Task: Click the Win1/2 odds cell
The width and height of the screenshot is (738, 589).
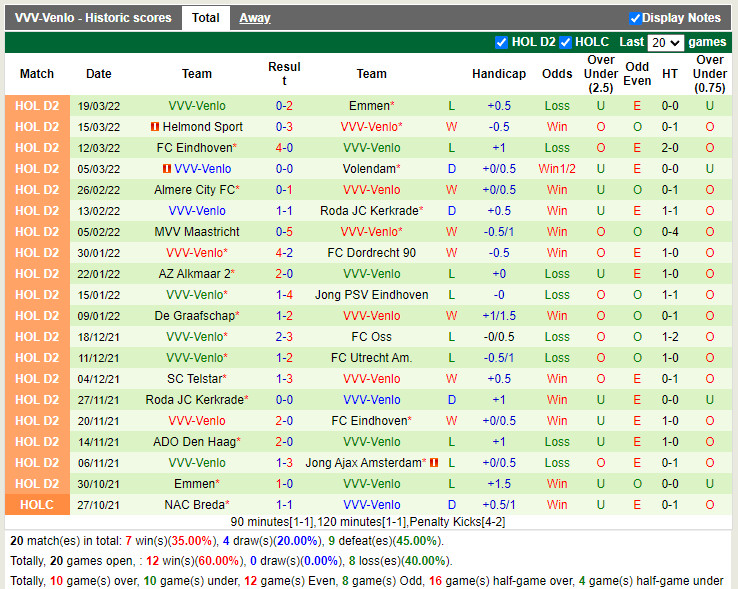Action: point(557,169)
